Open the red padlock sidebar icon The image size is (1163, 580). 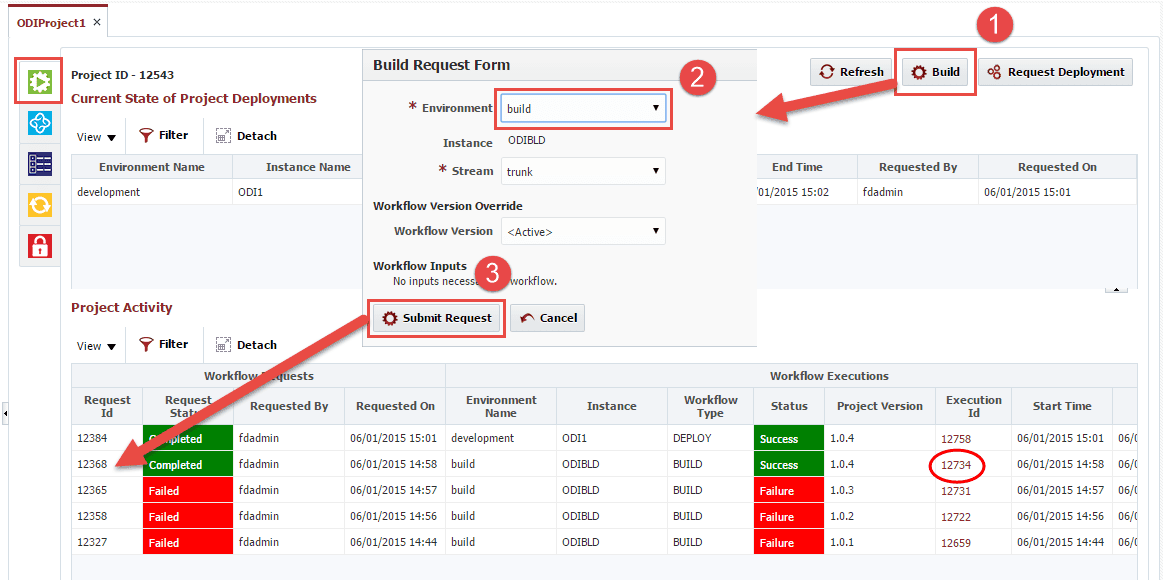click(x=39, y=245)
